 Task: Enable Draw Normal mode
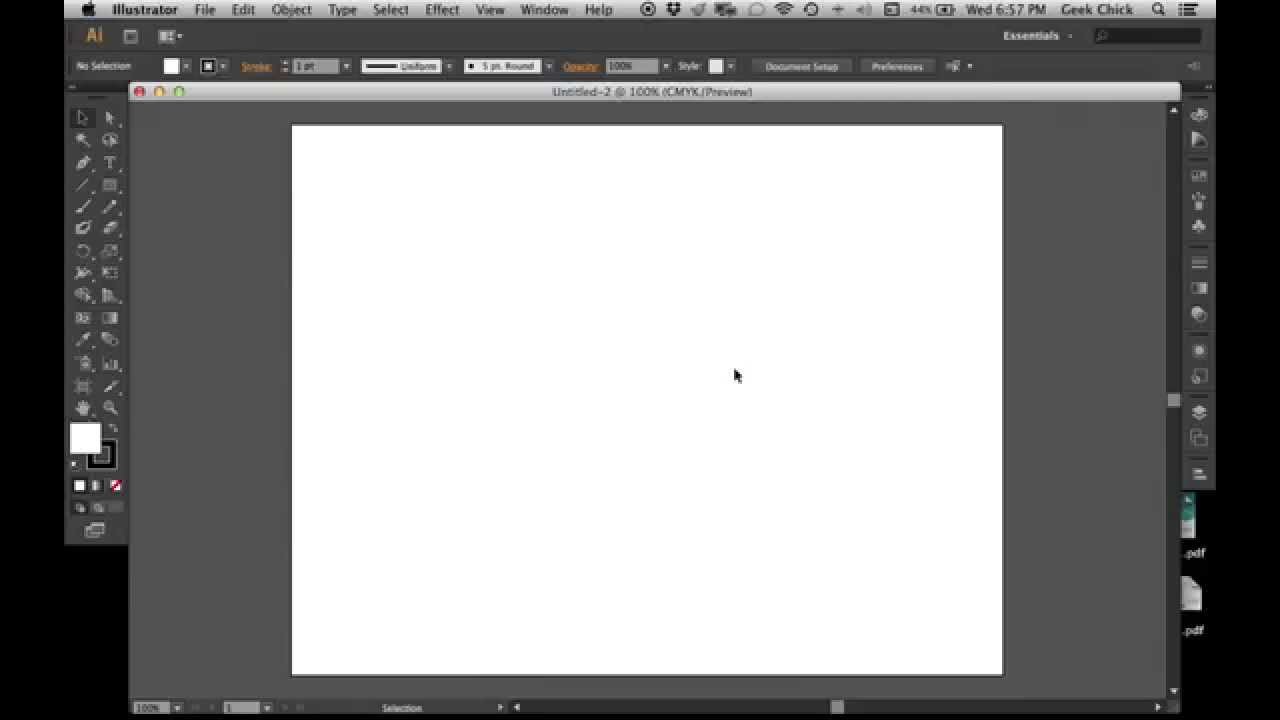coord(79,508)
